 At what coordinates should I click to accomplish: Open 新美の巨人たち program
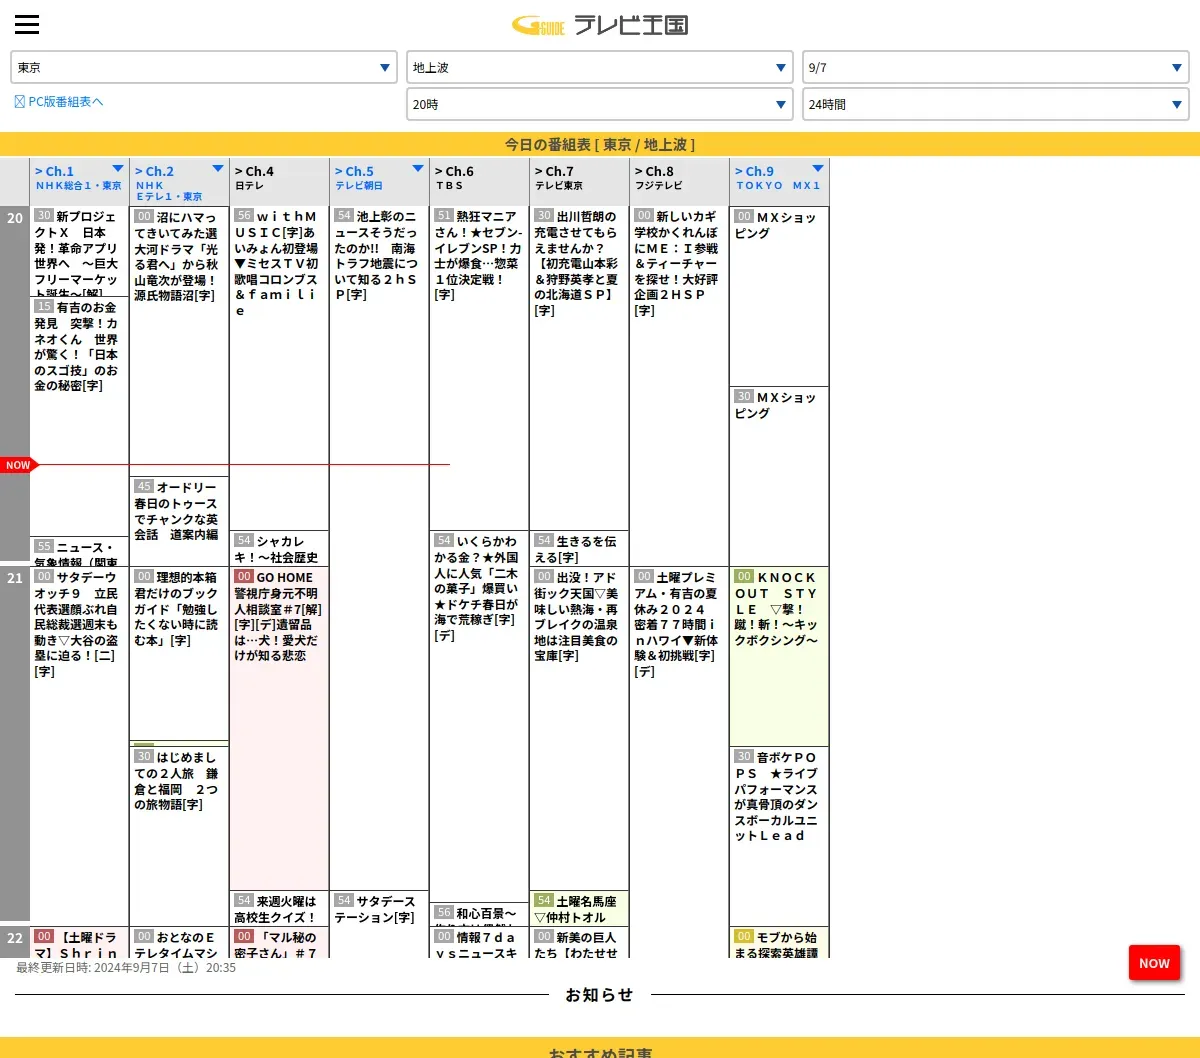click(x=579, y=943)
